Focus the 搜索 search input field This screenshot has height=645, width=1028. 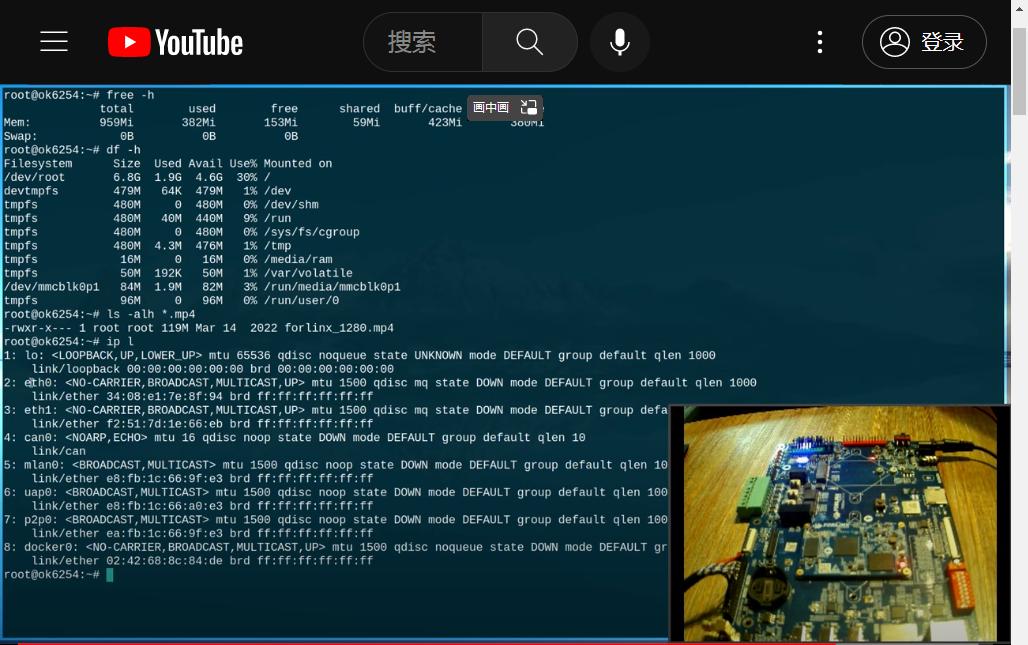click(423, 42)
